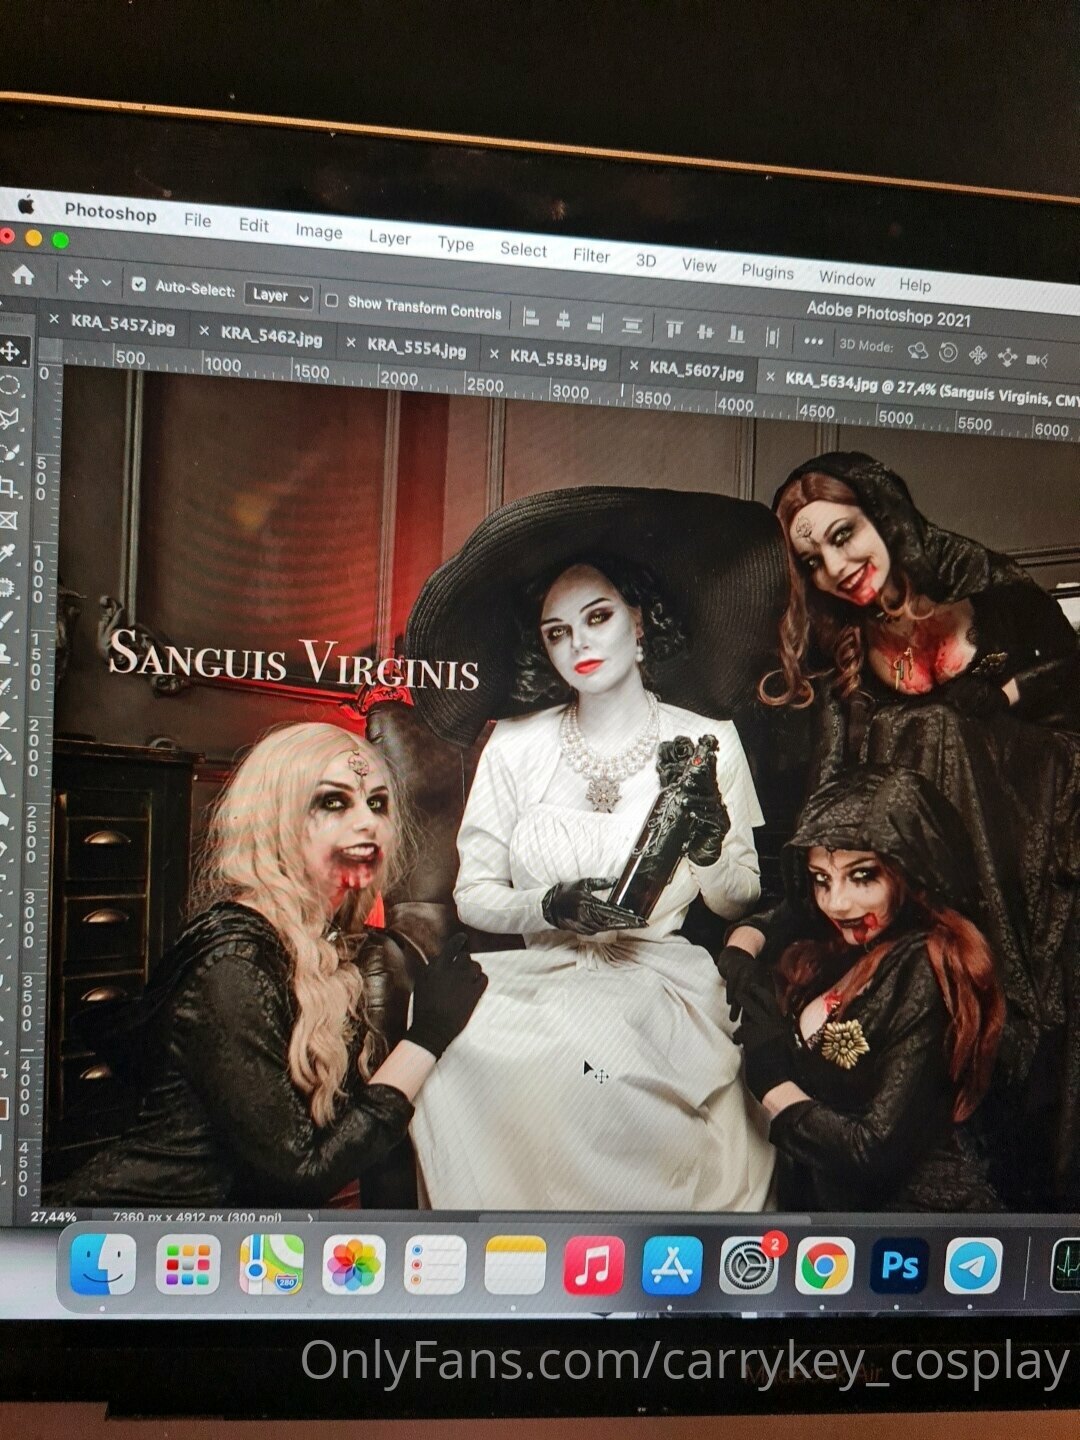Click the Sanguis Virginis text on canvas
Image resolution: width=1080 pixels, height=1440 pixels.
point(293,660)
